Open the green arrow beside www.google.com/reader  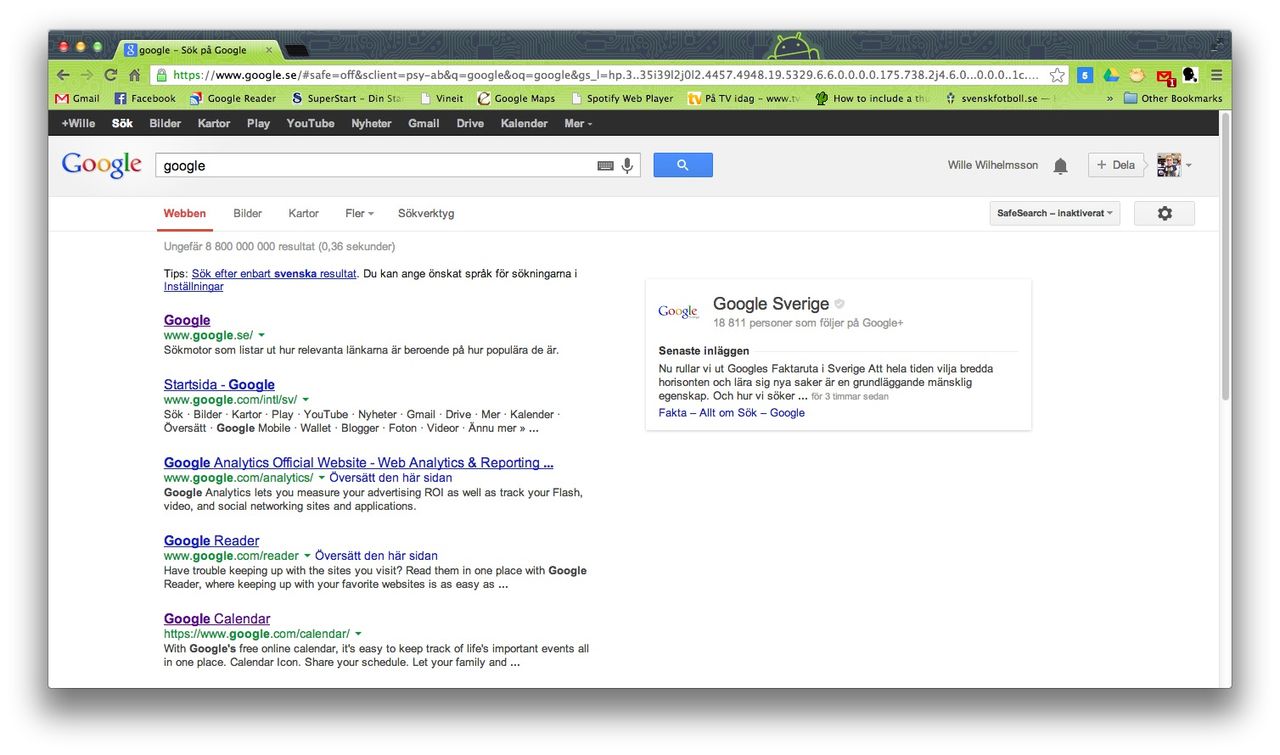(307, 555)
